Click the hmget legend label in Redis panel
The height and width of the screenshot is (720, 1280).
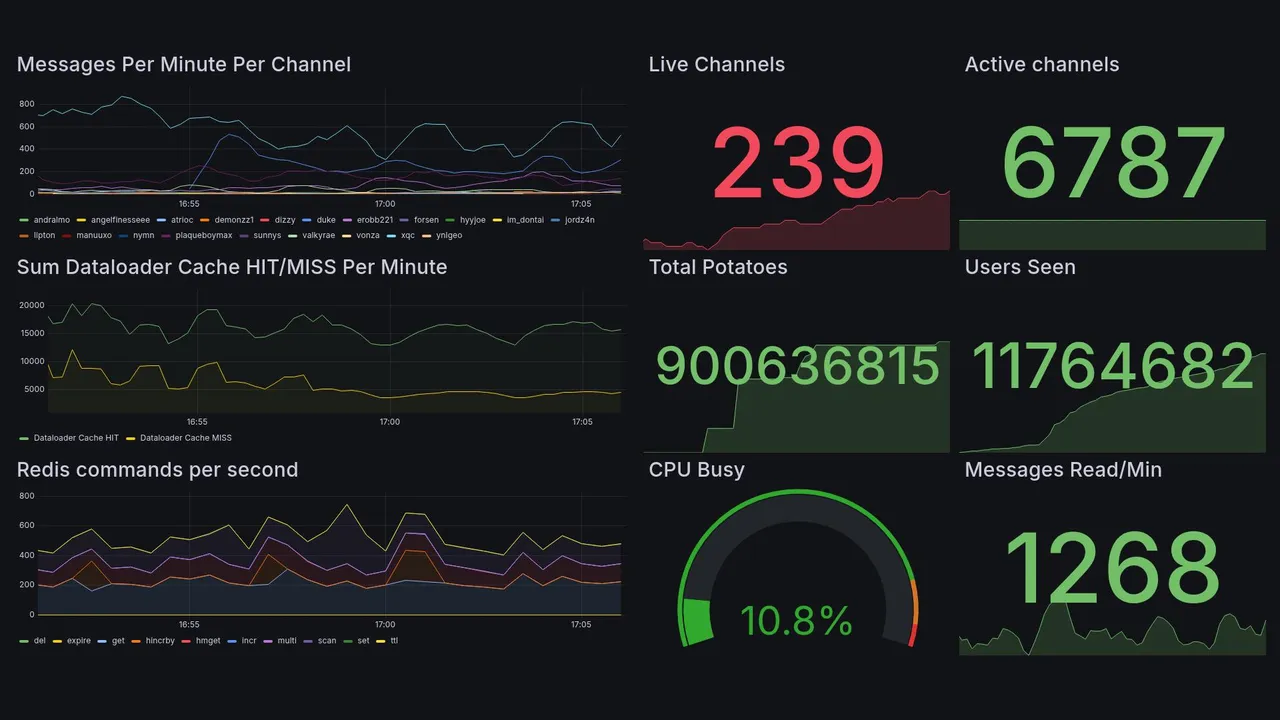click(x=208, y=640)
